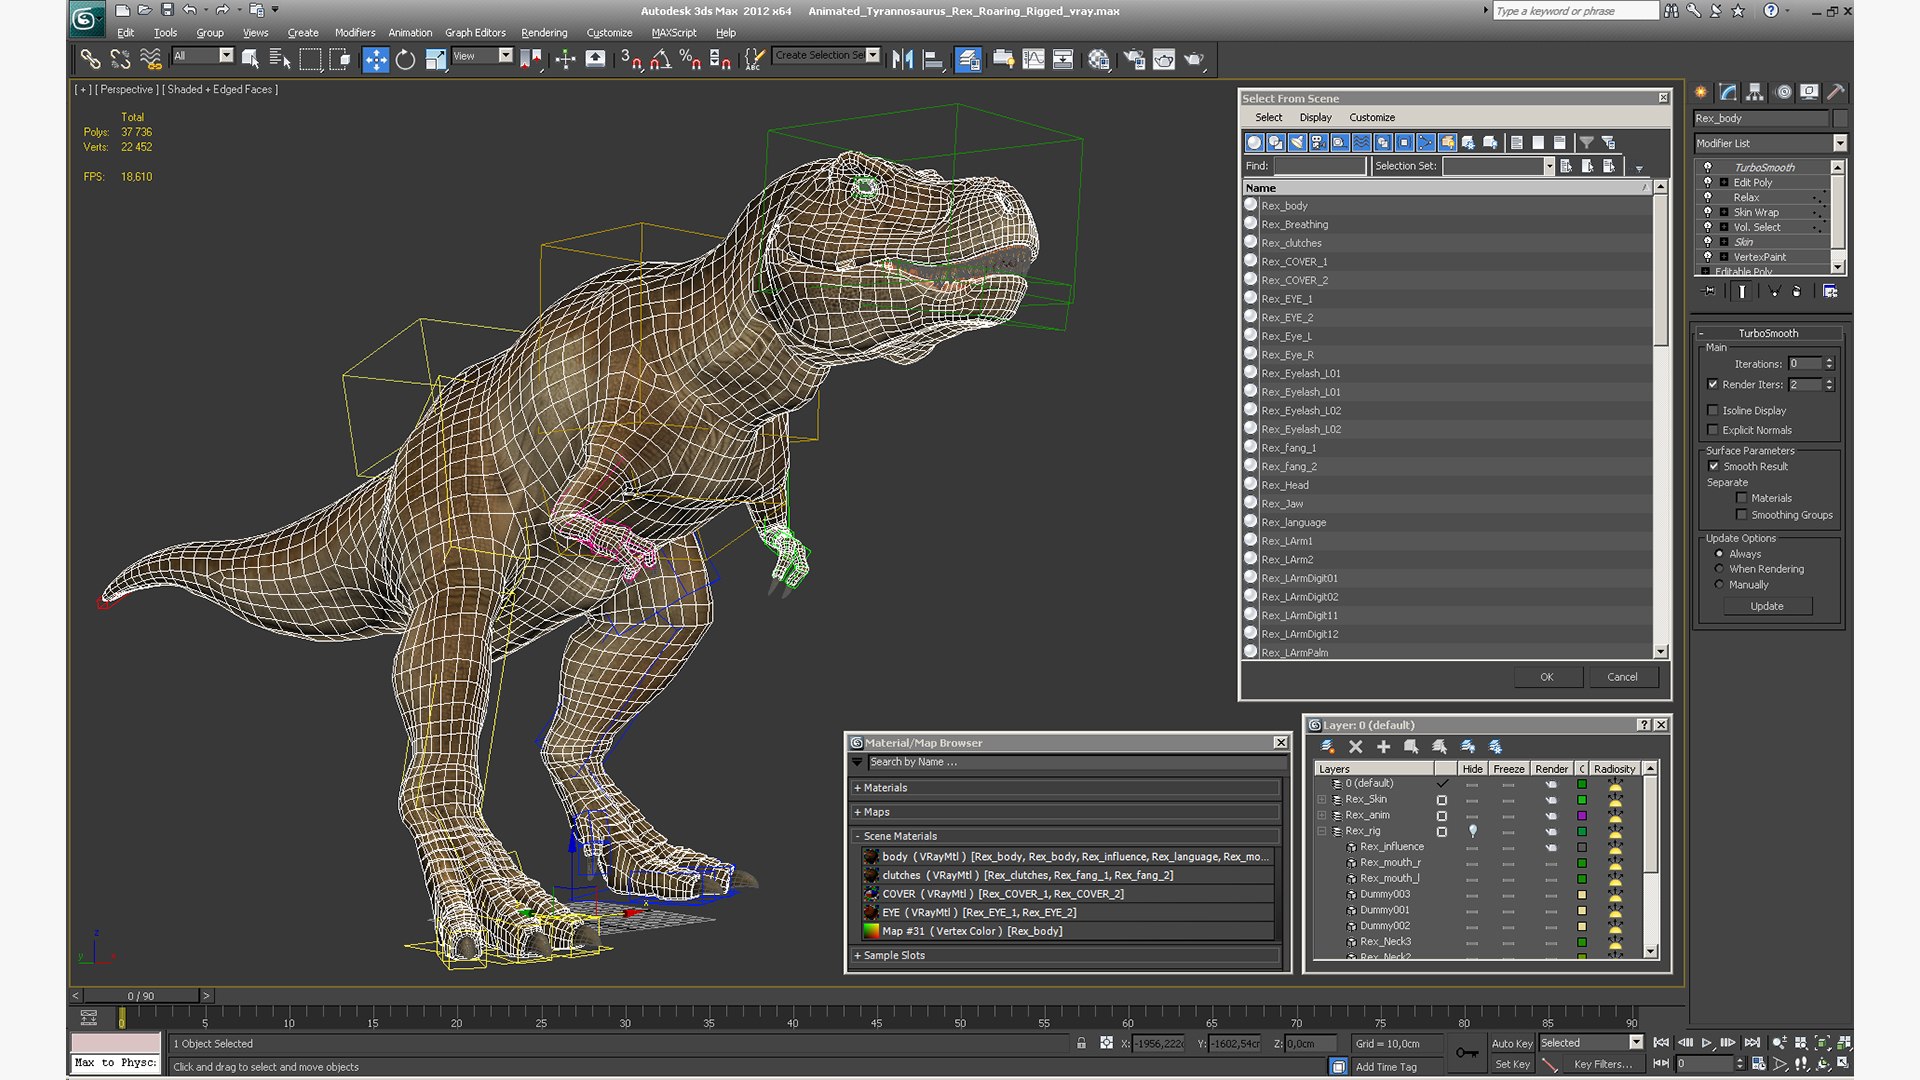Toggle the Manage Layers toolbar button
The image size is (1920, 1080).
click(968, 59)
